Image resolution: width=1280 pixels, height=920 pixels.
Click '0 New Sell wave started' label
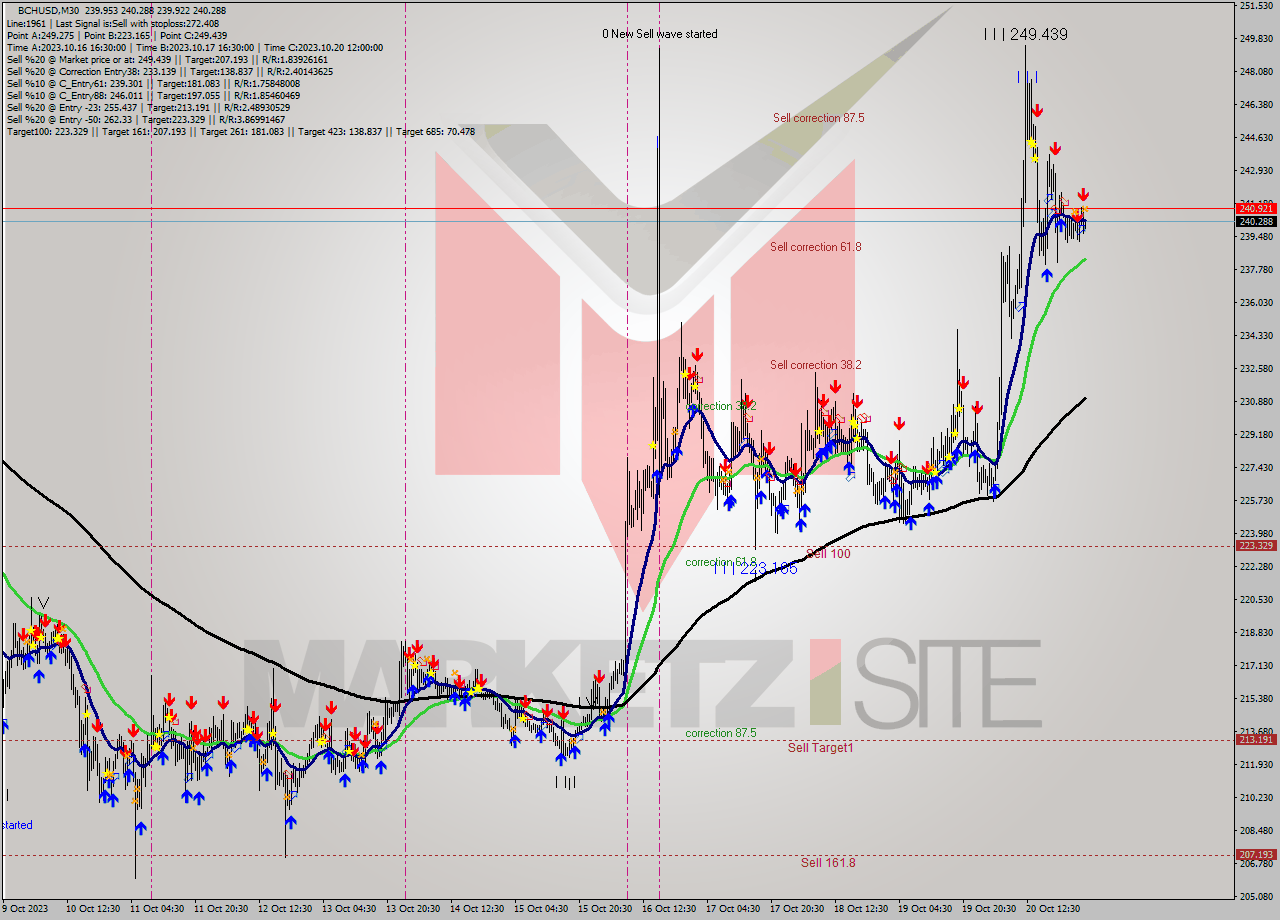pyautogui.click(x=659, y=34)
